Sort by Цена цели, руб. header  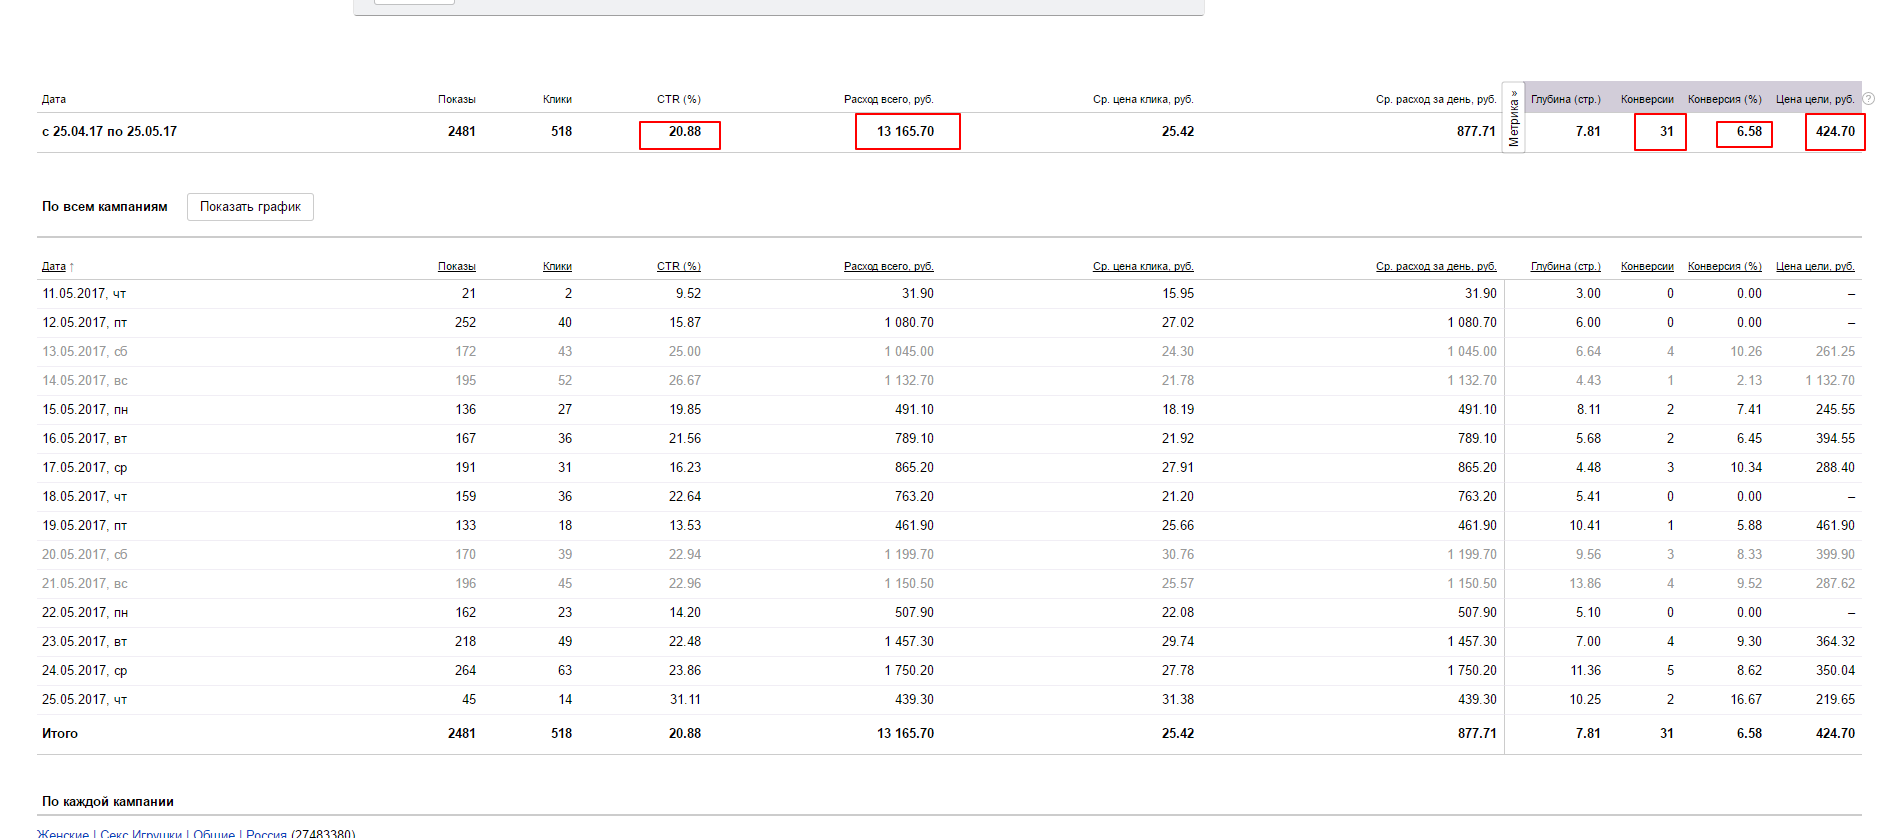1814,266
